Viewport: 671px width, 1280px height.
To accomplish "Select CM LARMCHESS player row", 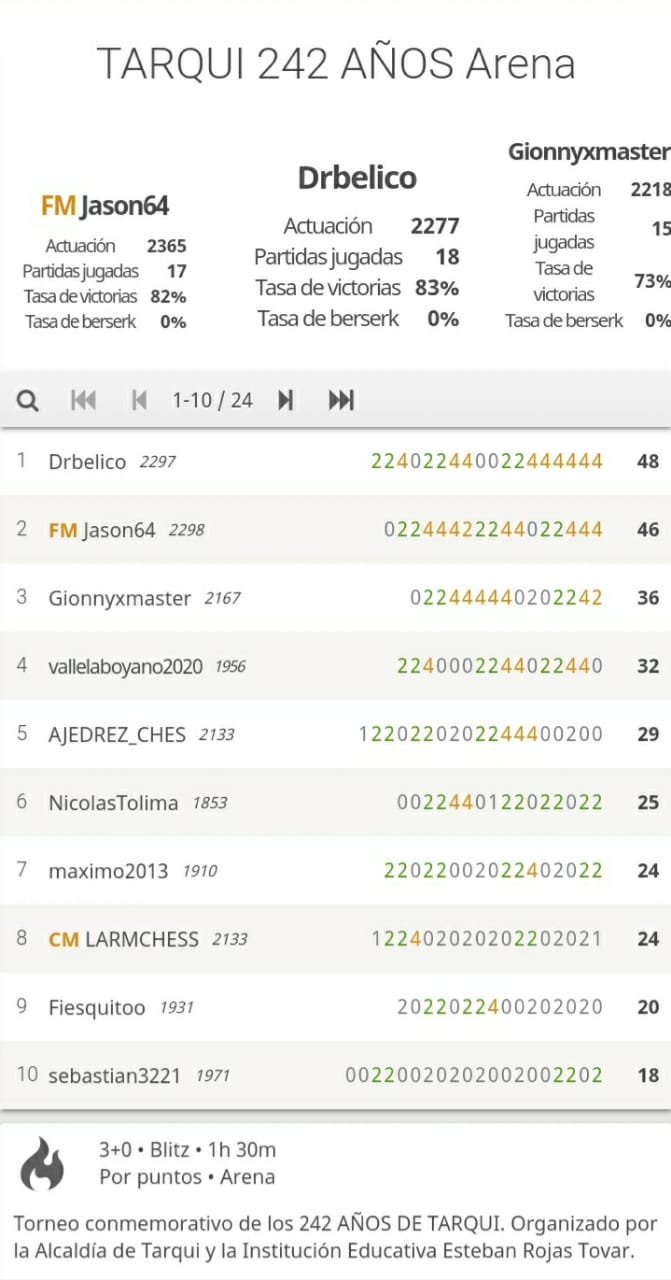I will (335, 939).
